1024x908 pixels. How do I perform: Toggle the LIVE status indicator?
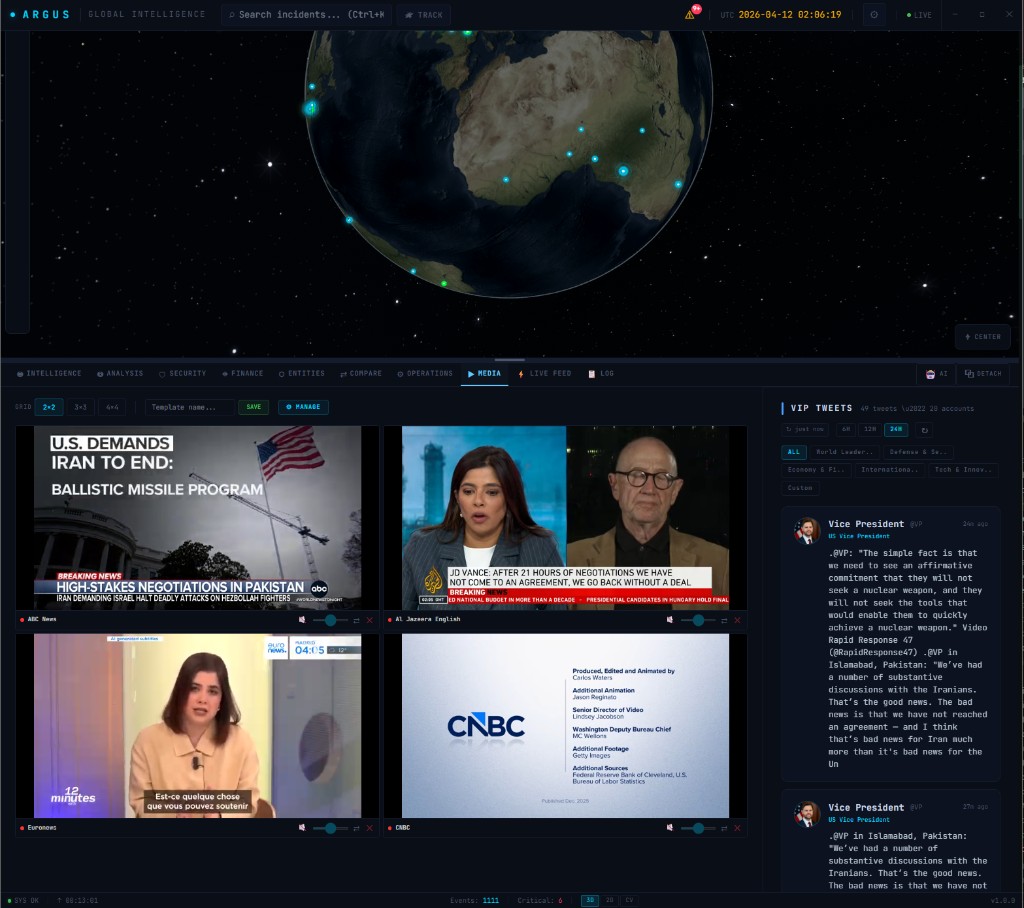click(x=919, y=14)
